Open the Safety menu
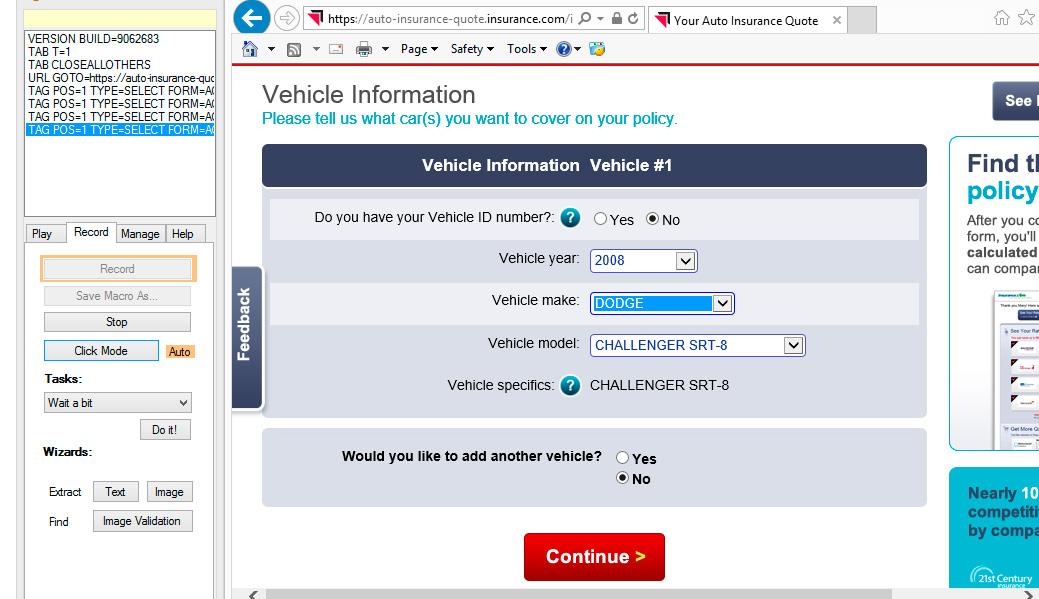 [472, 49]
